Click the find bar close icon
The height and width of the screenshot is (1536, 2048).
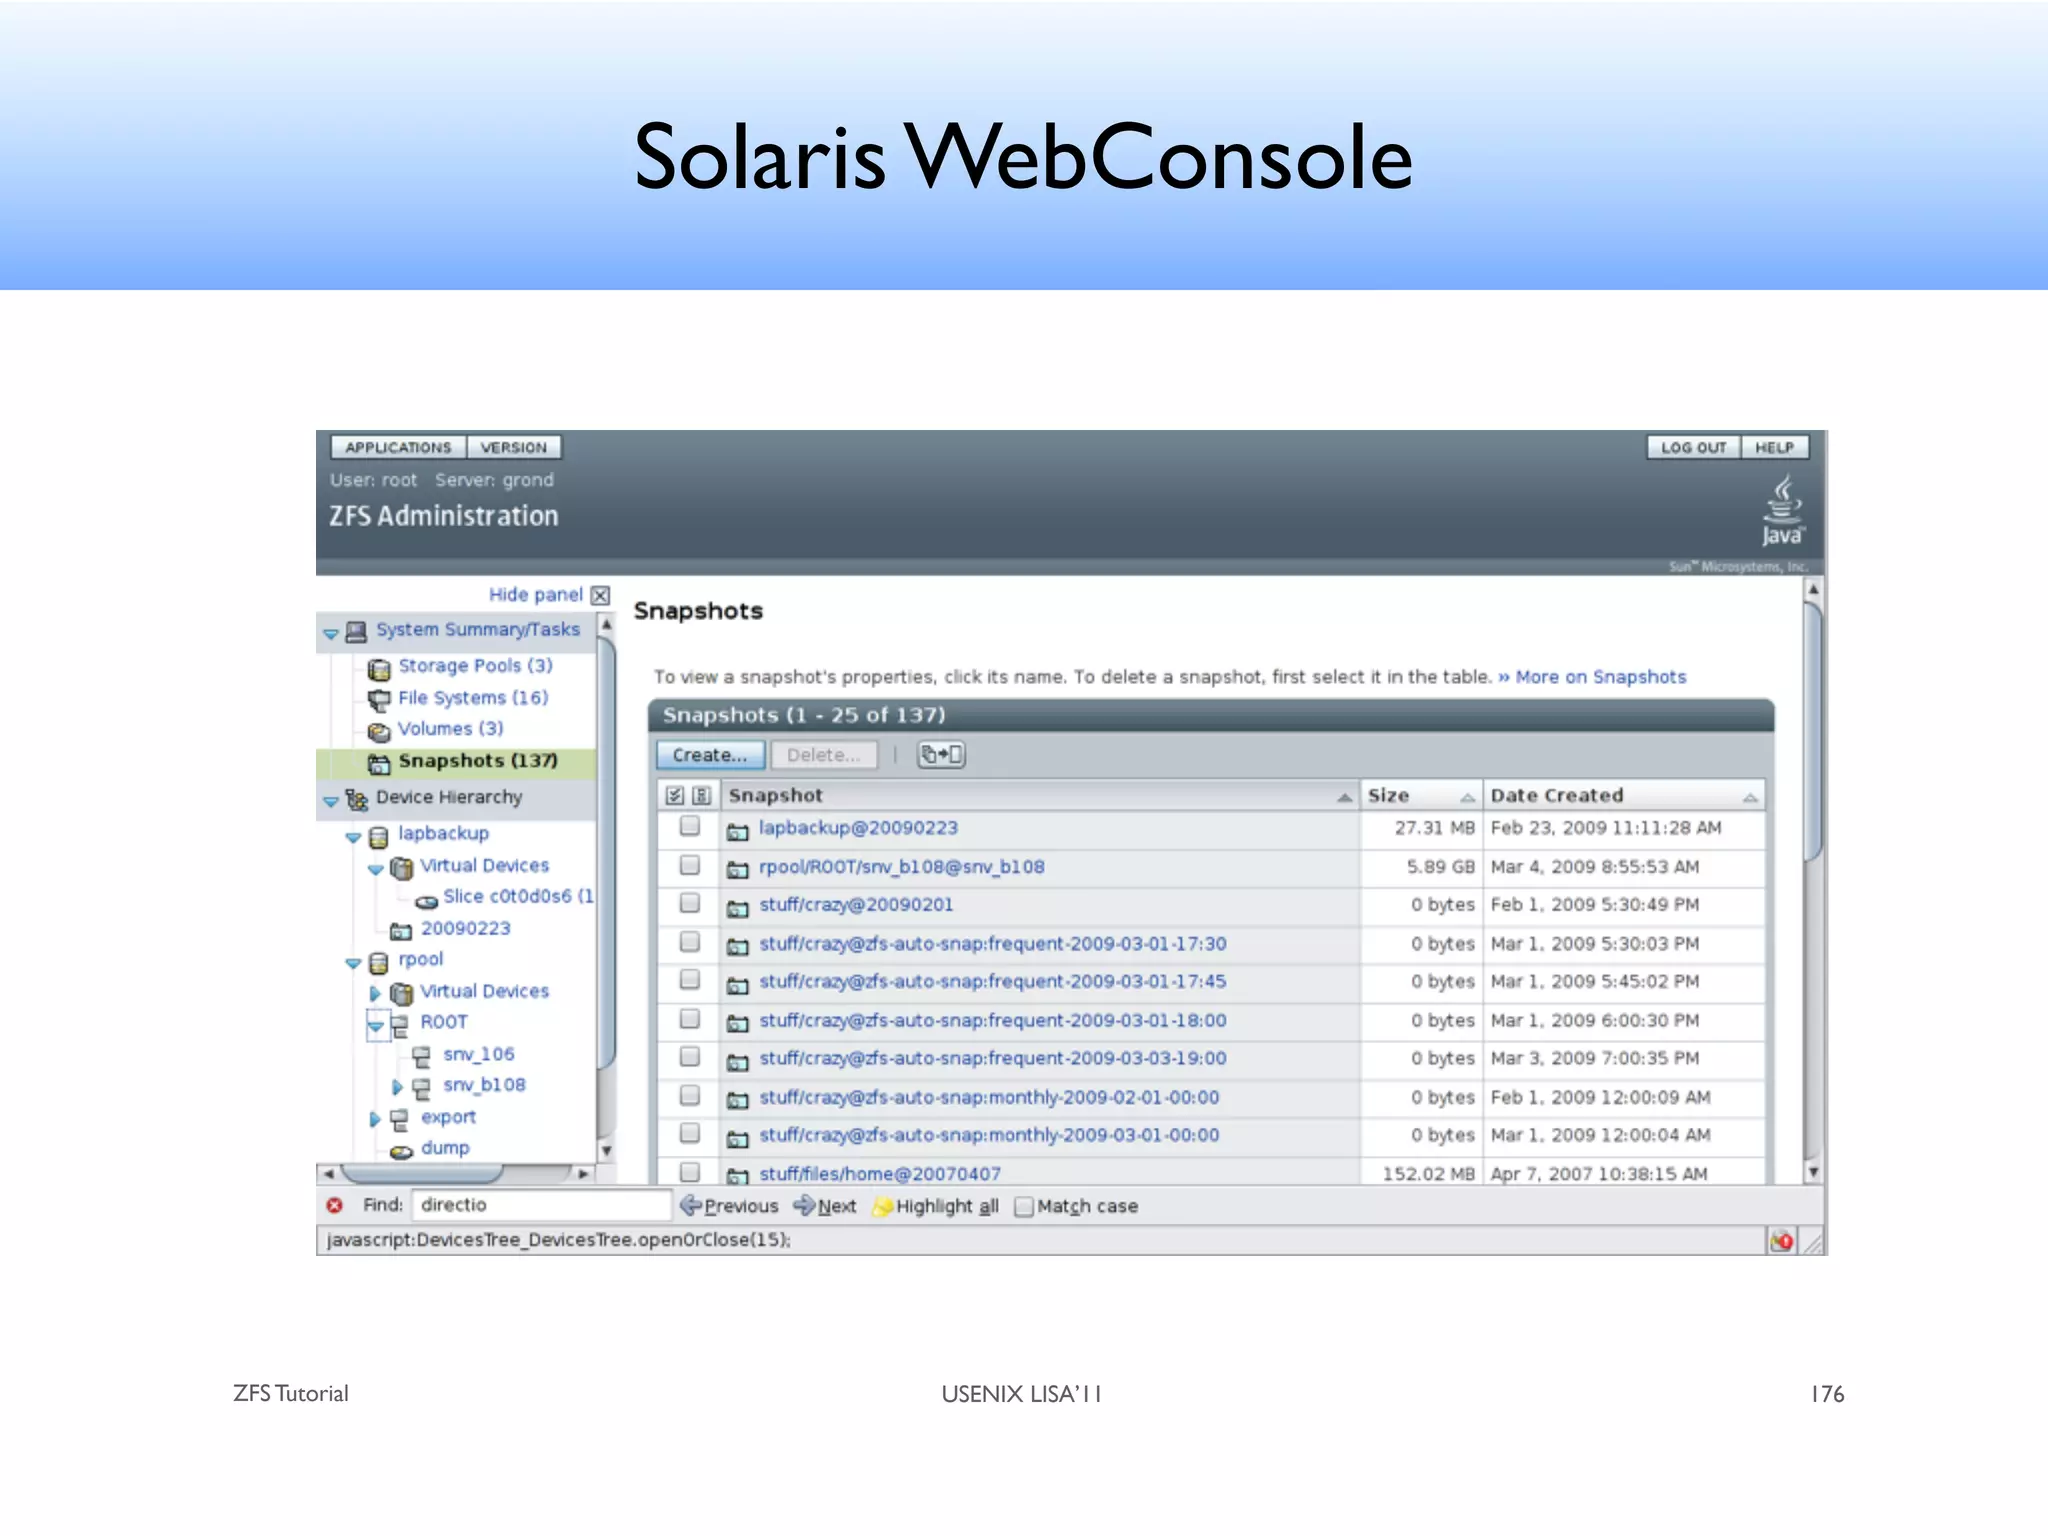tap(335, 1205)
